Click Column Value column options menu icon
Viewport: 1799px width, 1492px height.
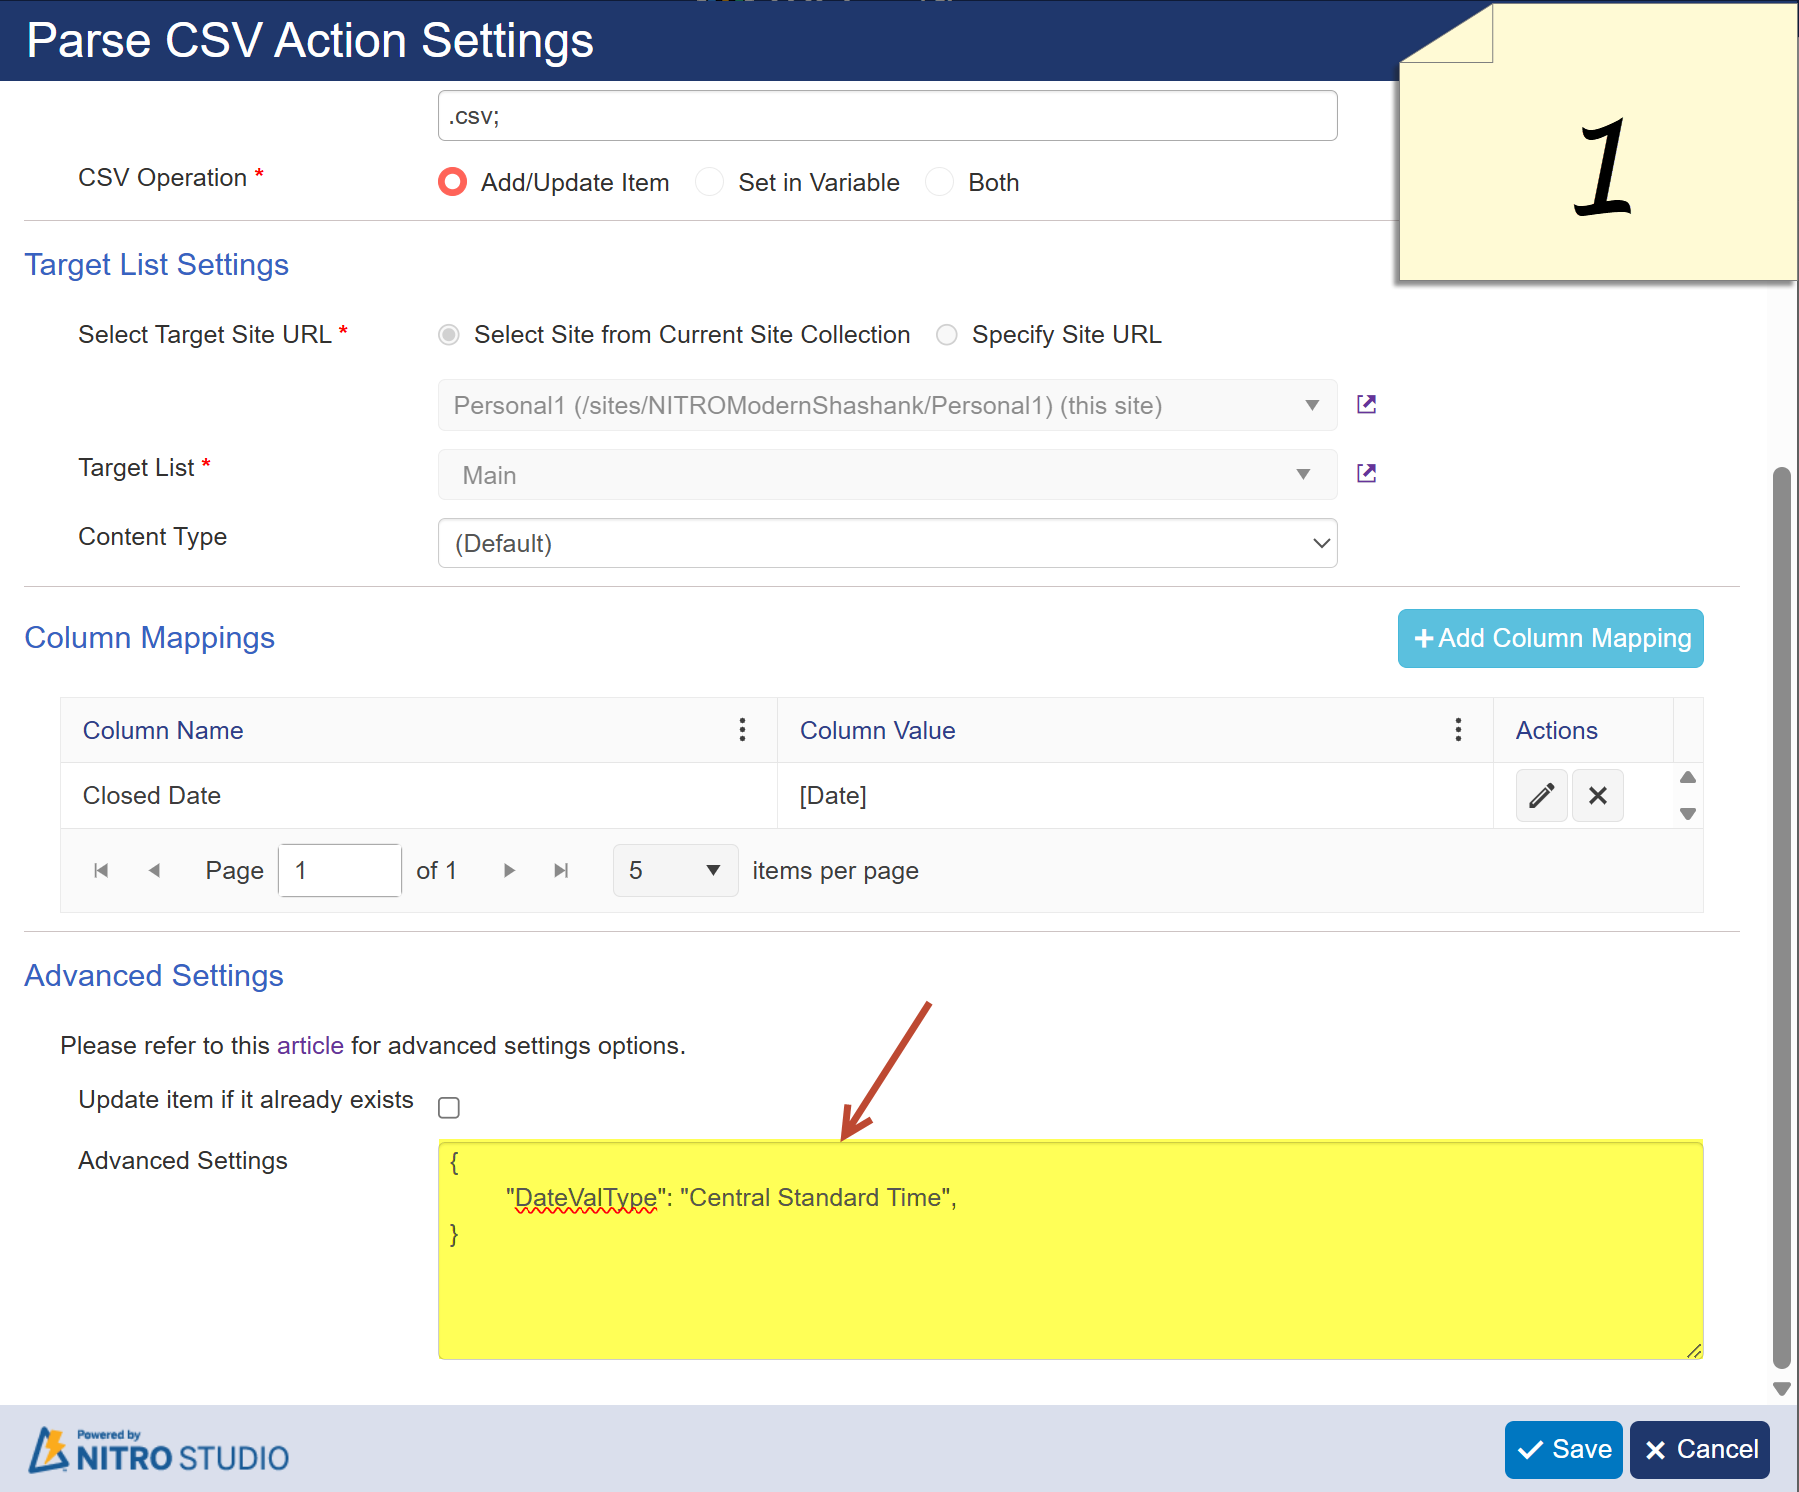click(x=1458, y=730)
